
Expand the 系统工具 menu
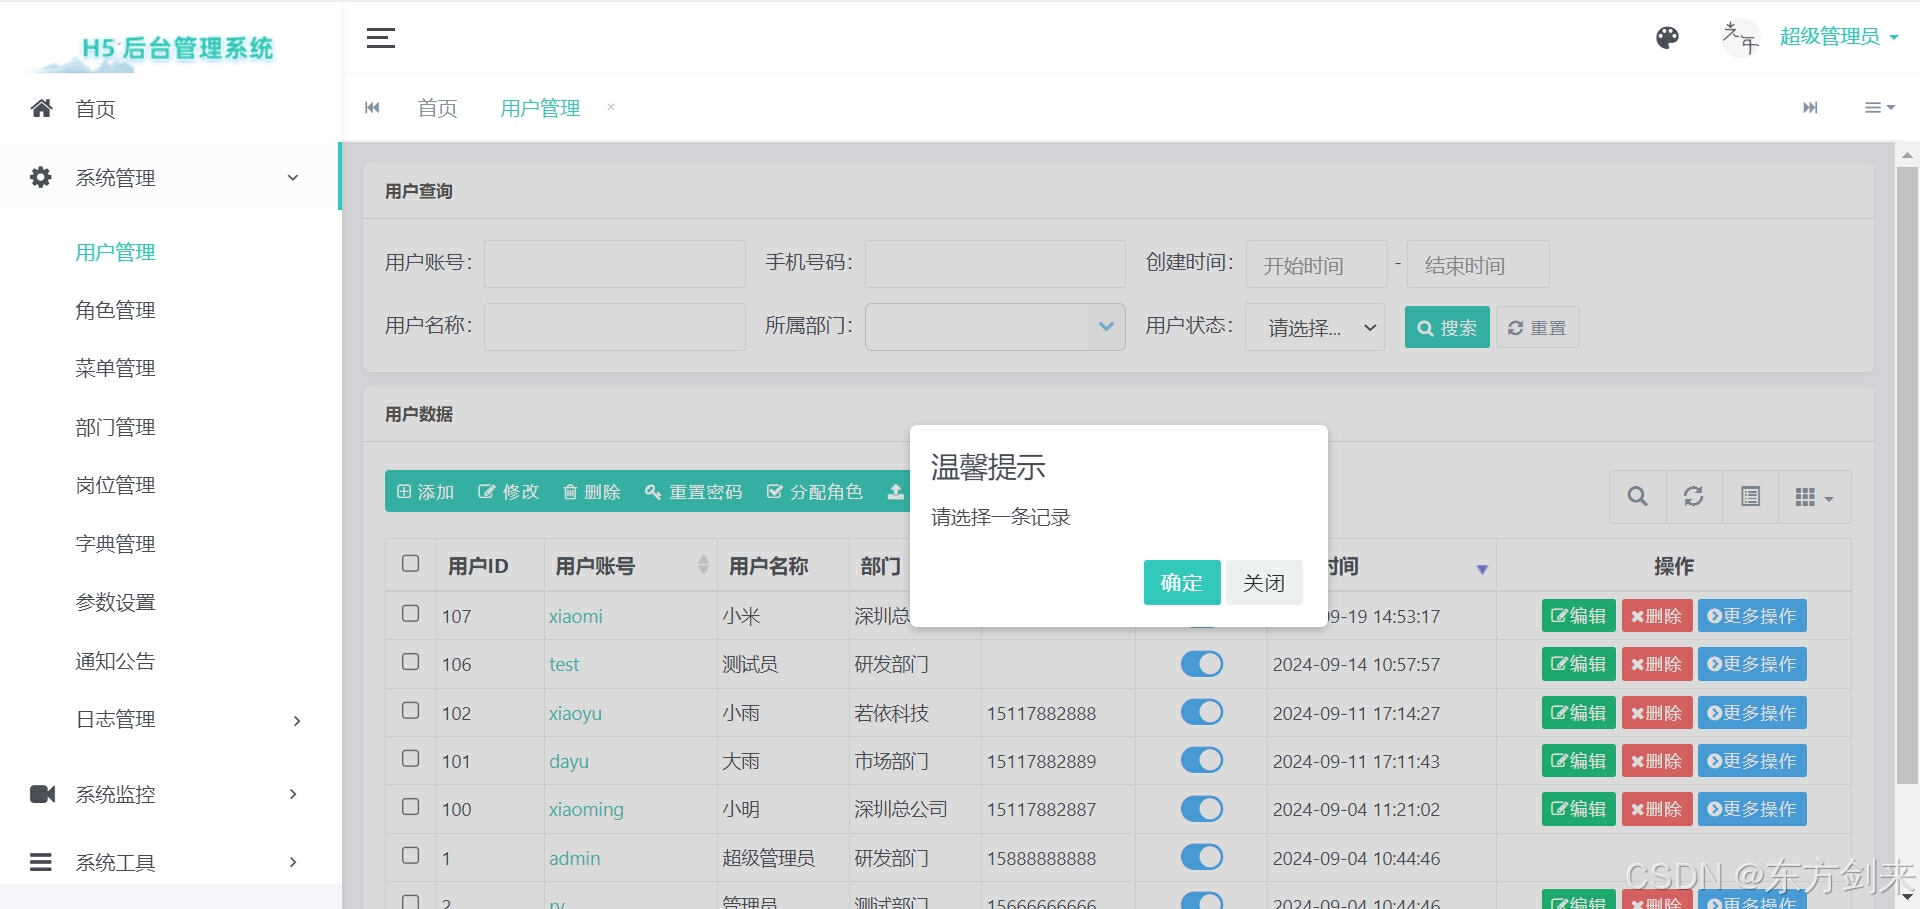[x=170, y=862]
